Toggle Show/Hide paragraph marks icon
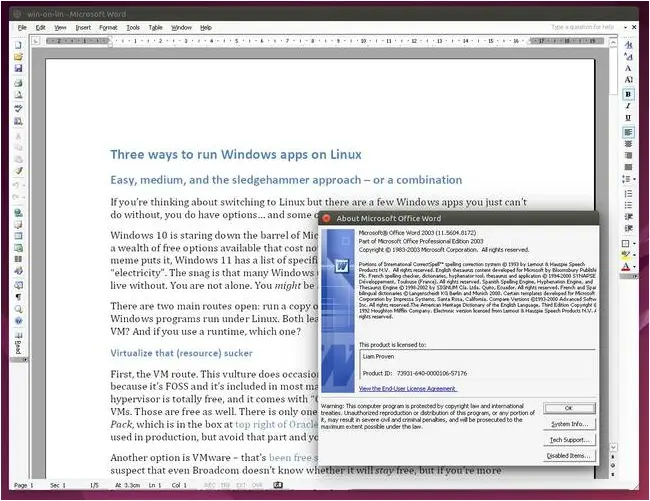The image size is (650, 501). 18,297
